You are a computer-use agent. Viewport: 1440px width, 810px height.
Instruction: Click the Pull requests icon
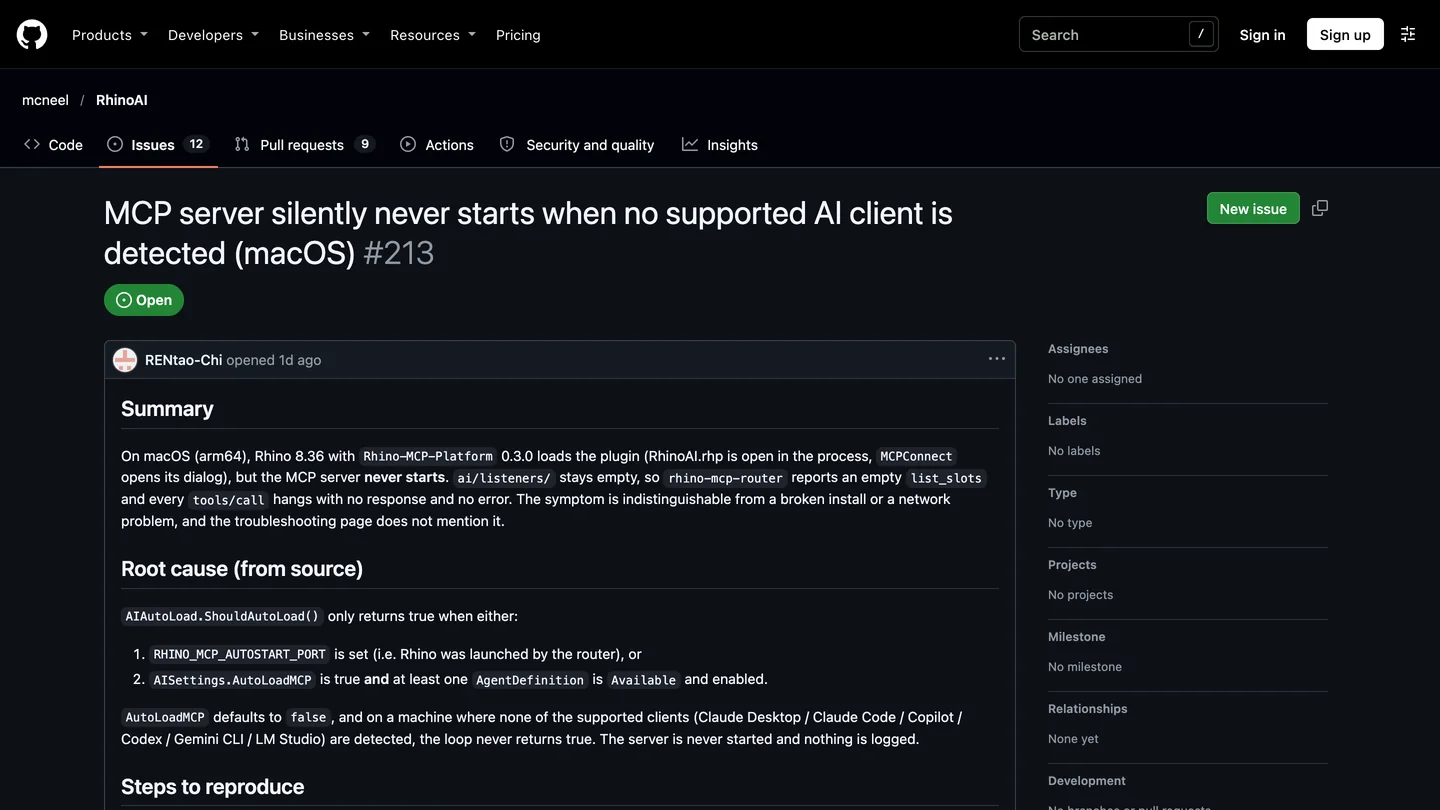[x=242, y=144]
